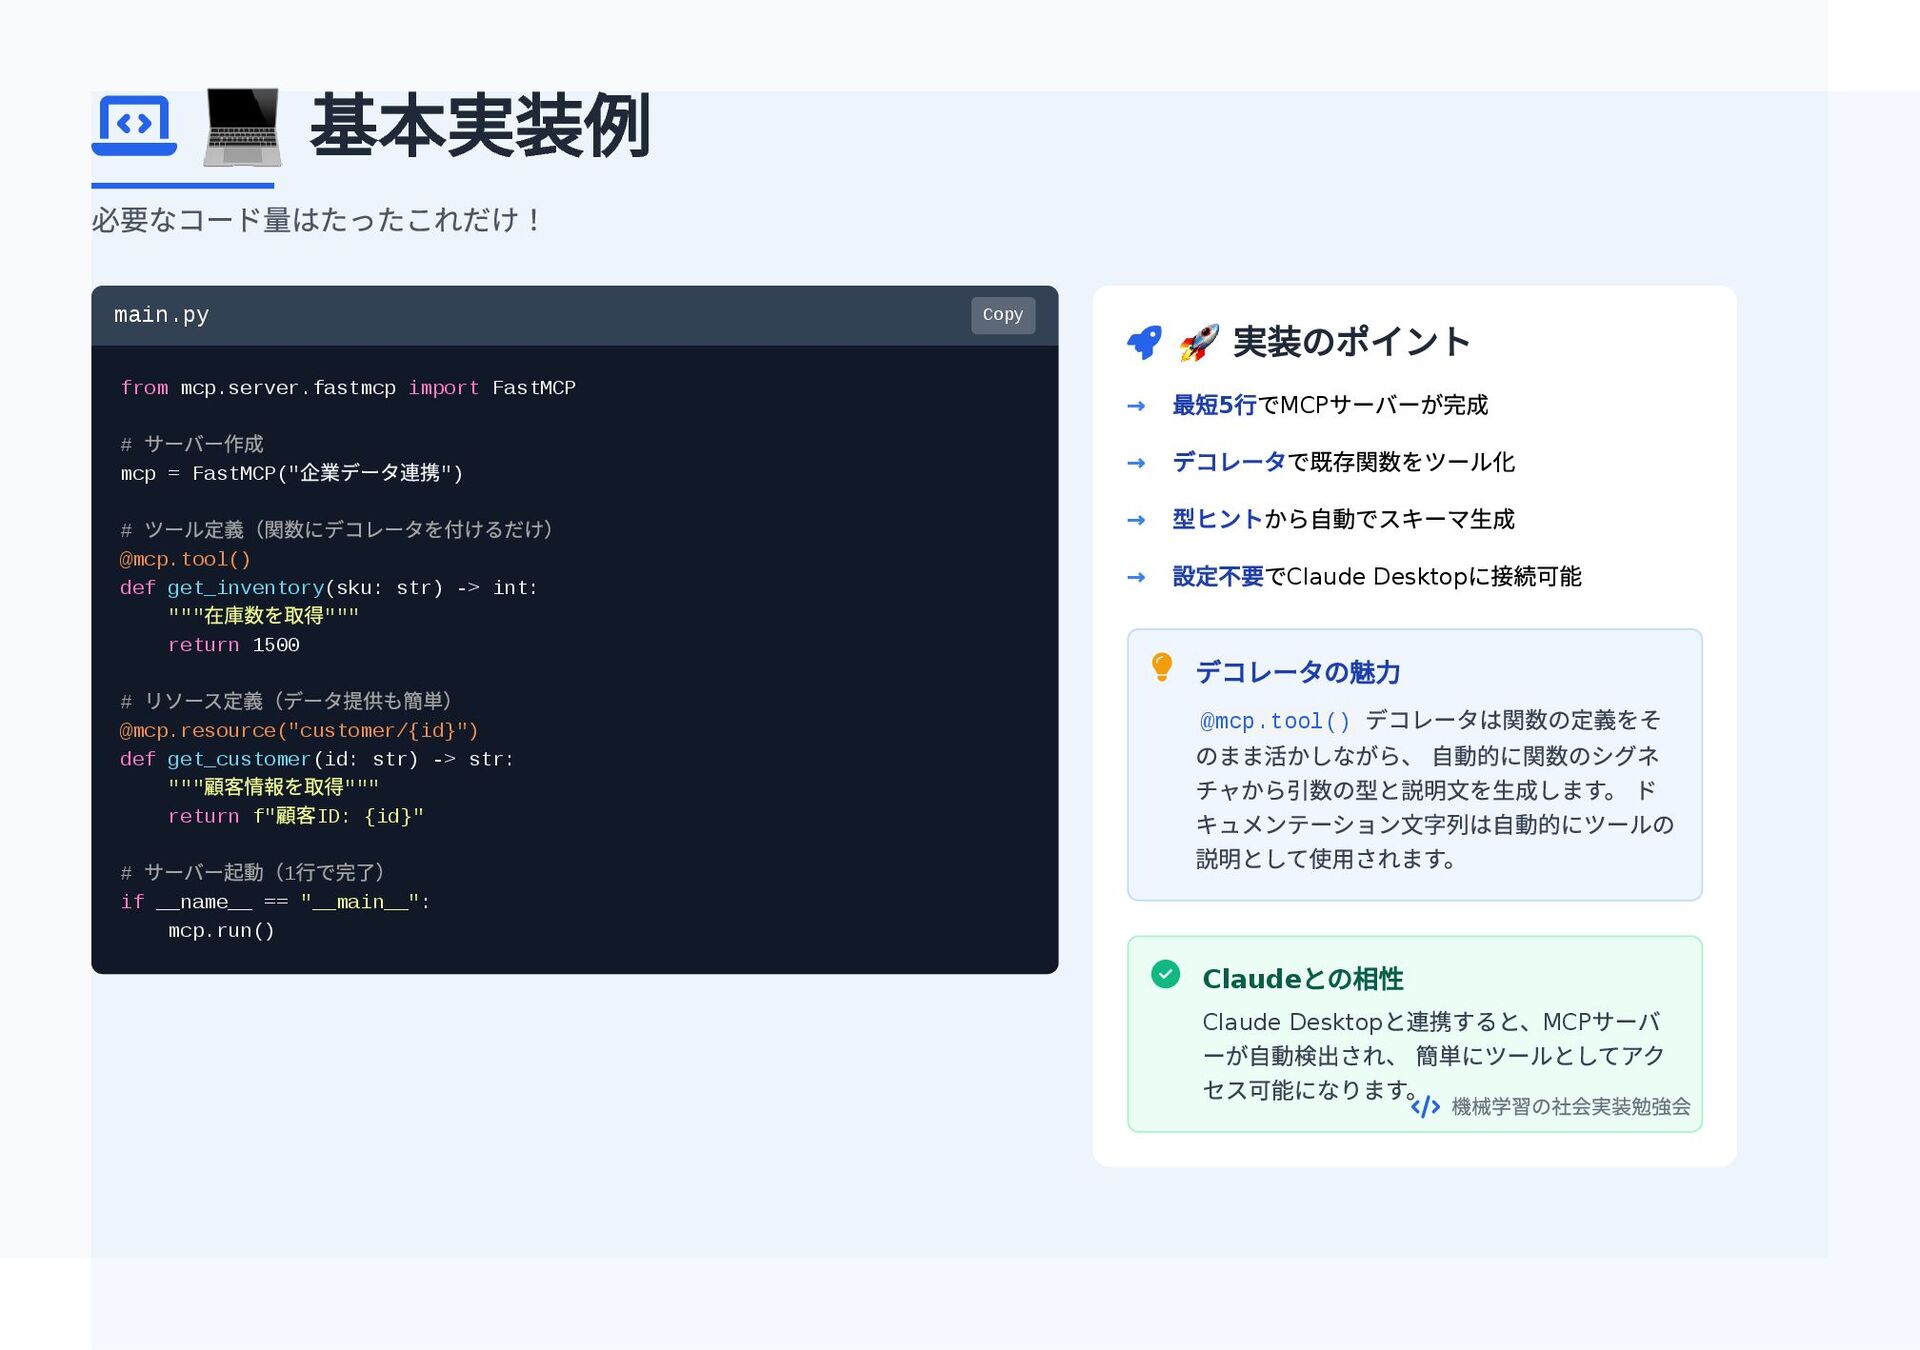Click the heading Claudeとの相性
This screenshot has height=1350, width=1920.
(x=1303, y=979)
